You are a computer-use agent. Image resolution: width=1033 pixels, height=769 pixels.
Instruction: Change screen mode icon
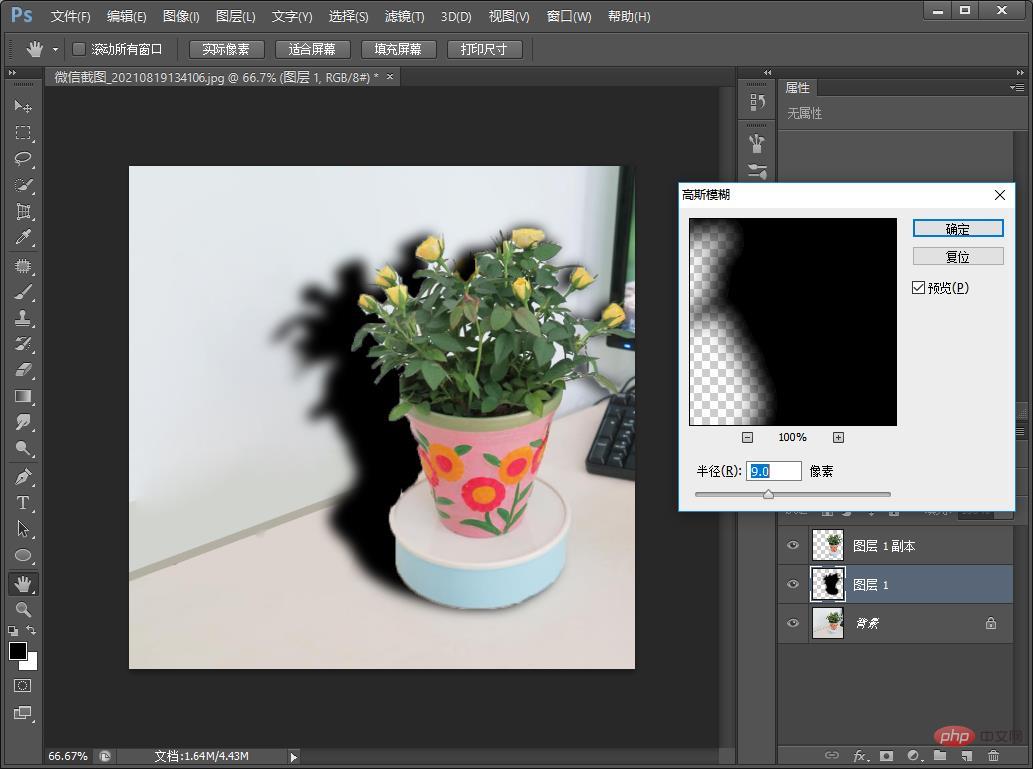click(22, 713)
